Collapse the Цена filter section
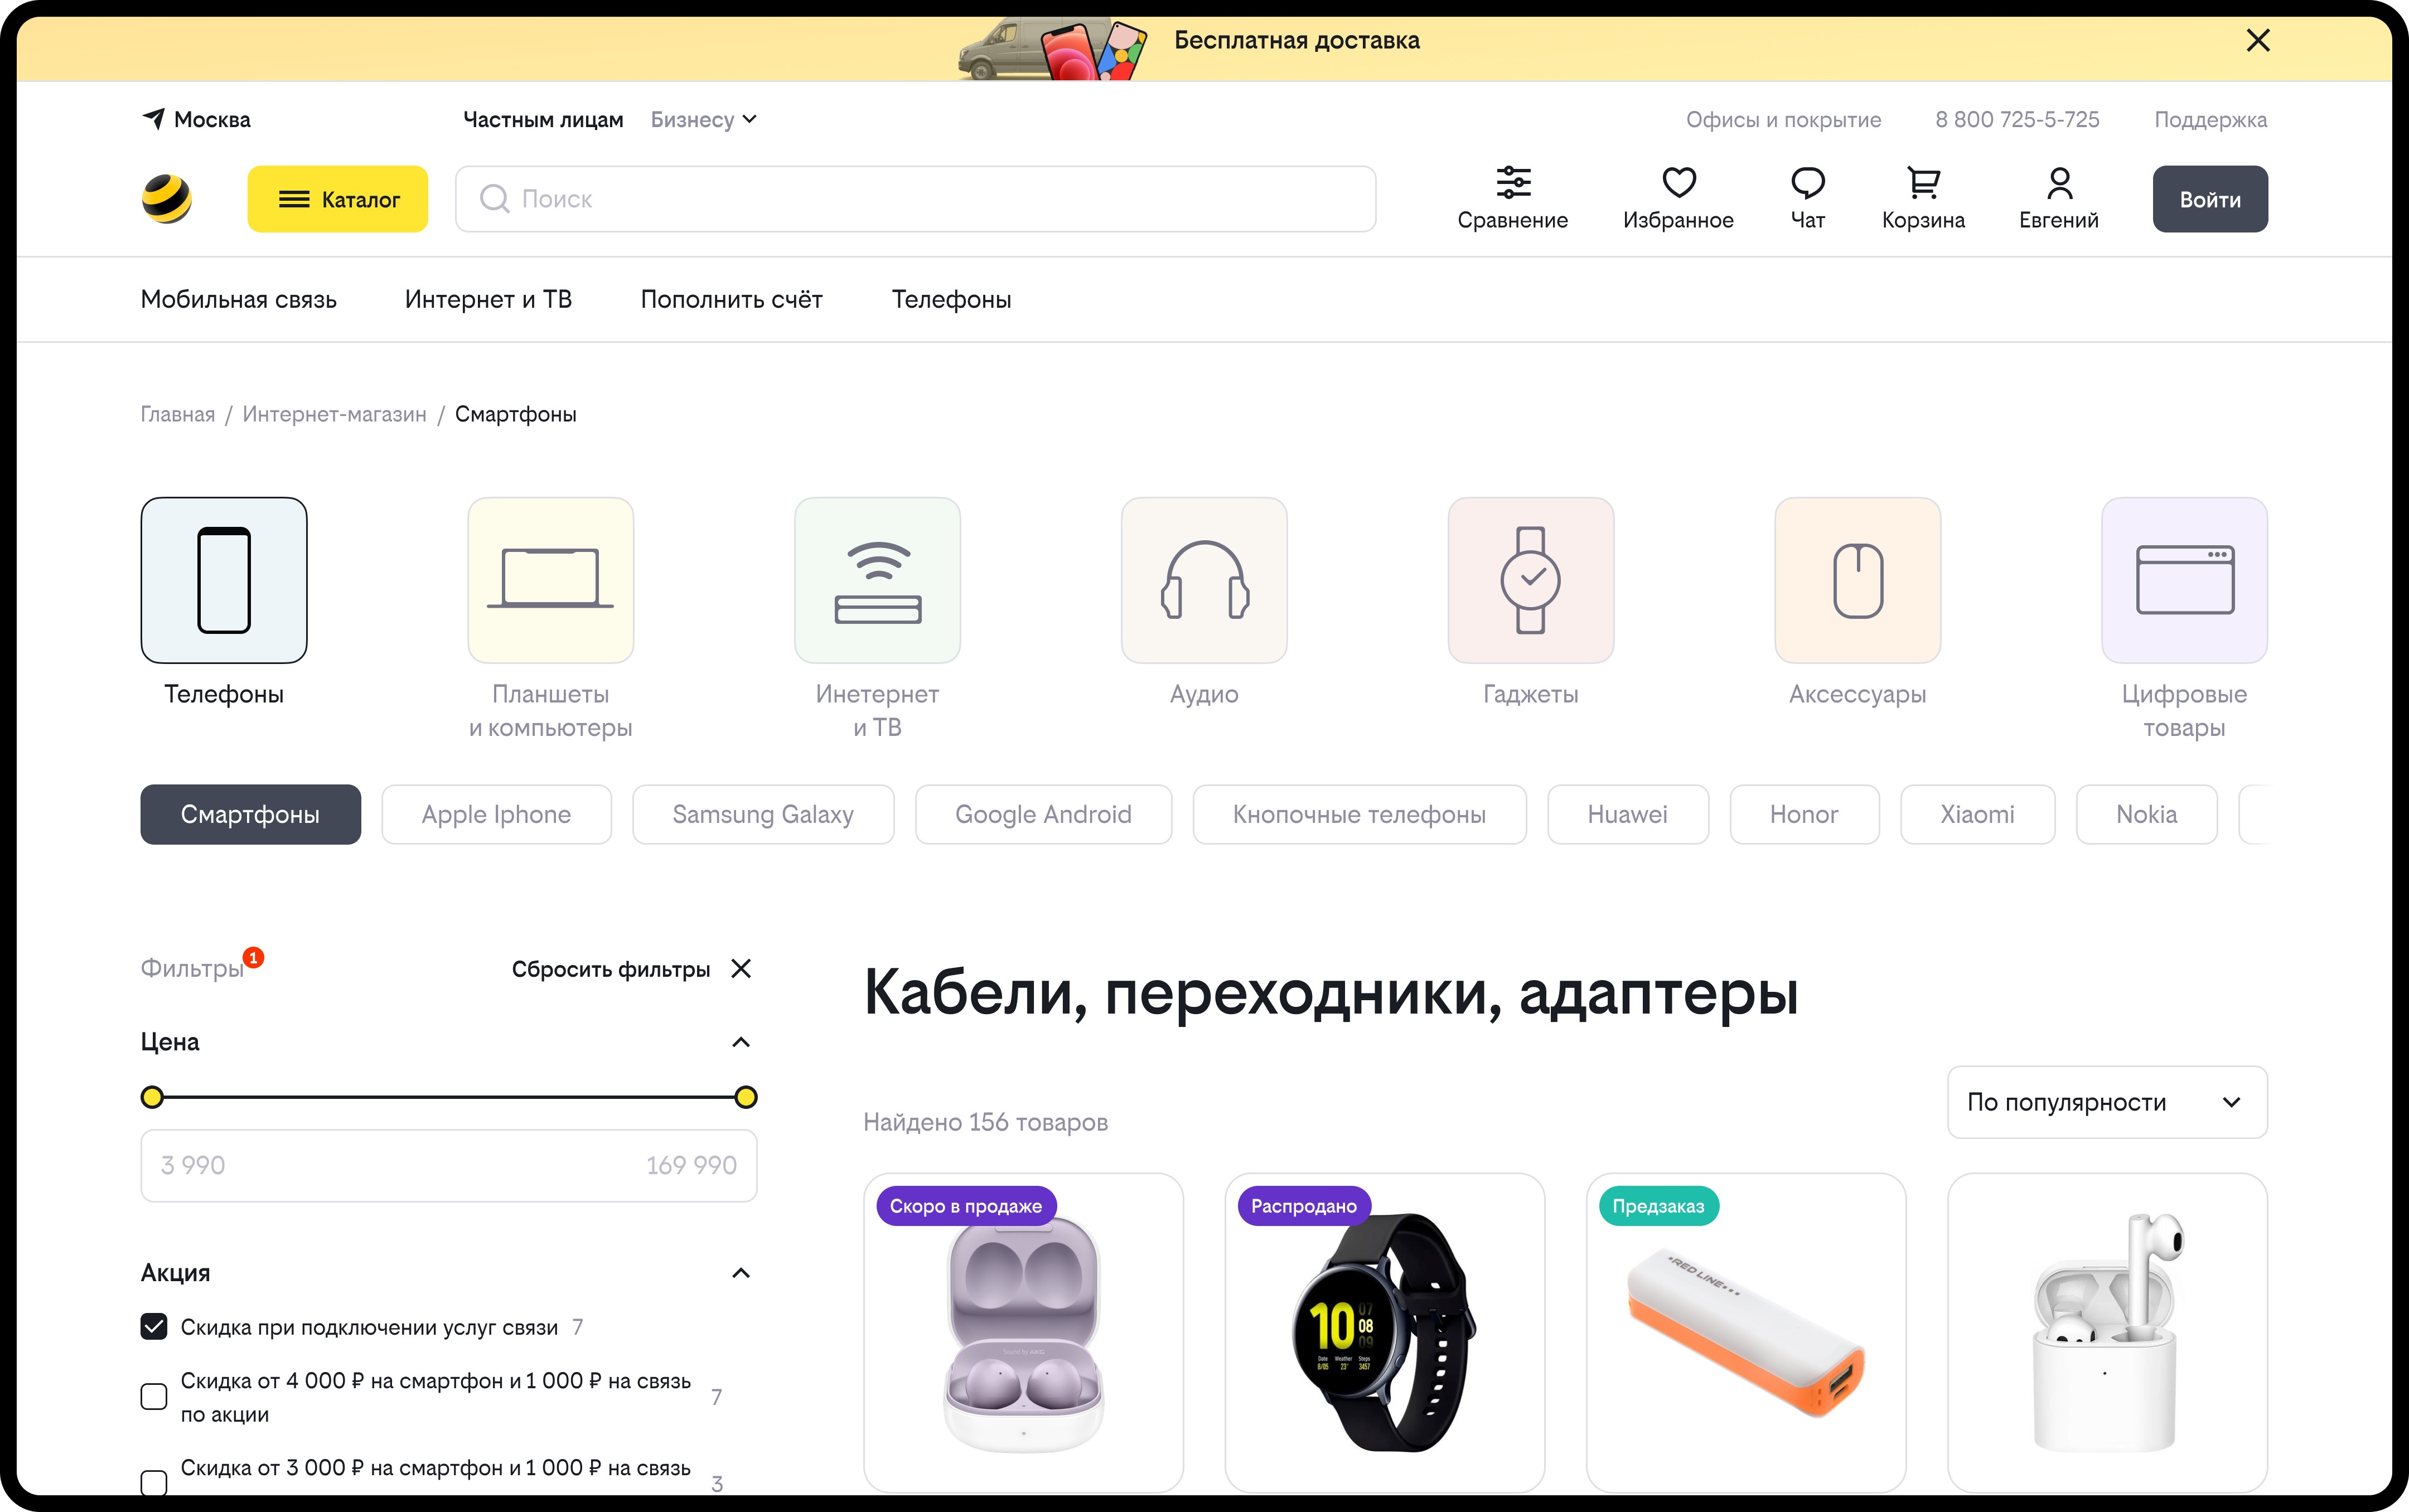Screen dimensions: 2409x1512 tap(740, 1042)
